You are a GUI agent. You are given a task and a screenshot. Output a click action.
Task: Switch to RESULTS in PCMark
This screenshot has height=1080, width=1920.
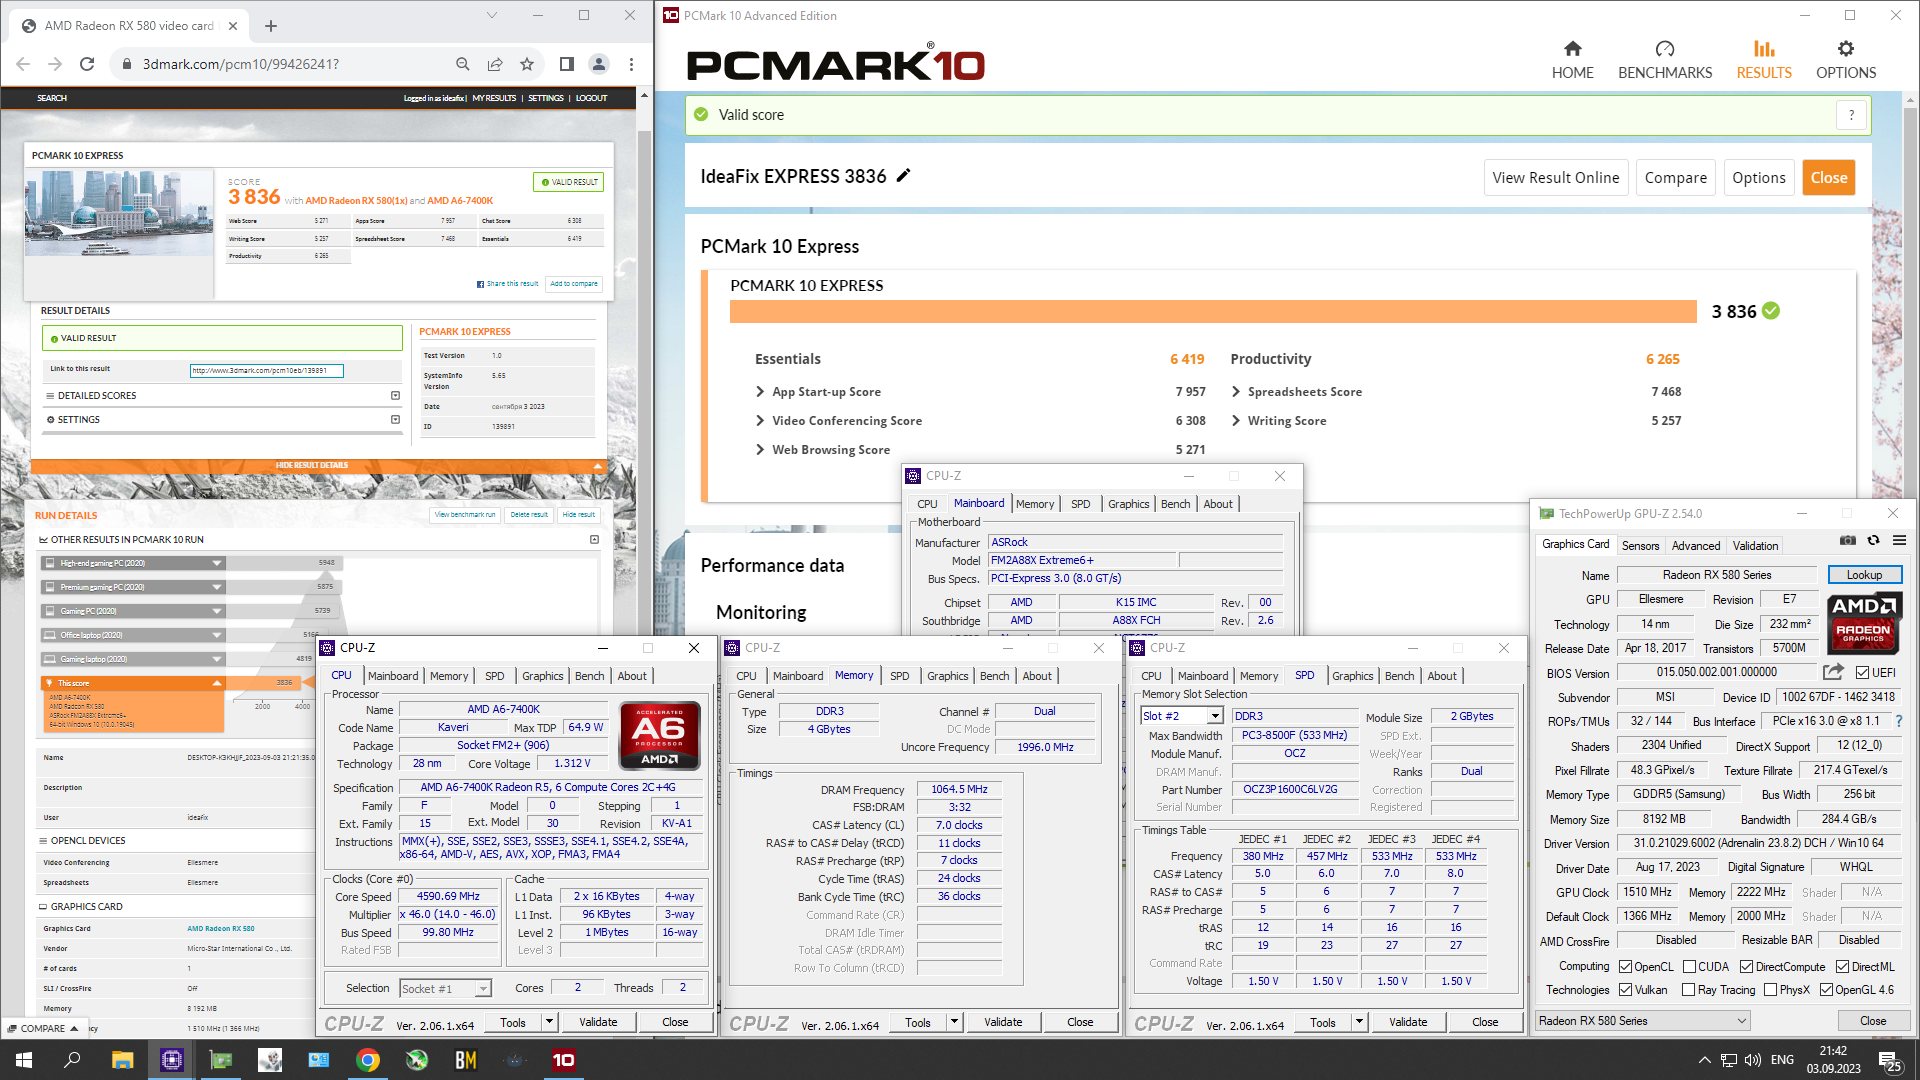(x=1763, y=60)
